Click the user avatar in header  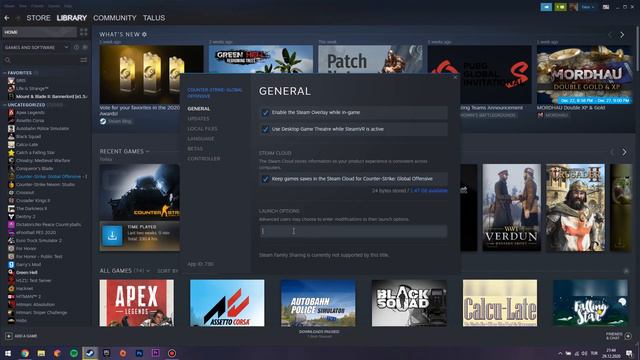[573, 7]
